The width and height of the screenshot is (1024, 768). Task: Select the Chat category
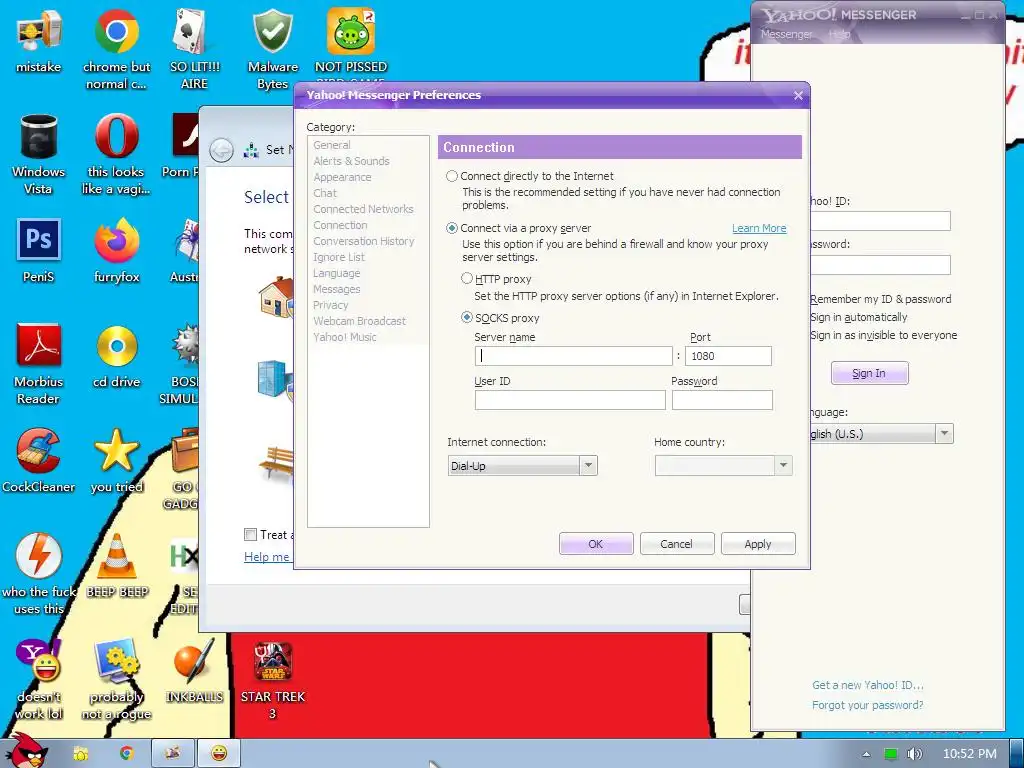click(325, 193)
